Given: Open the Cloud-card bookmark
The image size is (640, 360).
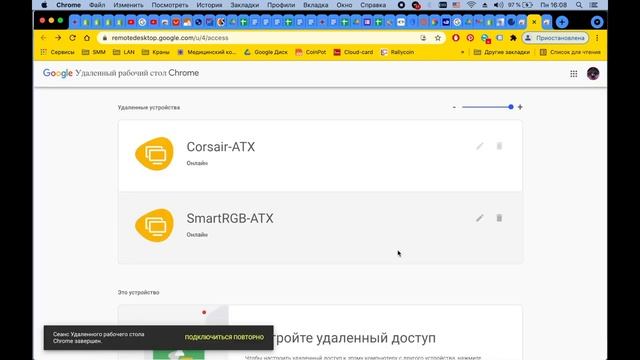Looking at the screenshot, I should (353, 52).
